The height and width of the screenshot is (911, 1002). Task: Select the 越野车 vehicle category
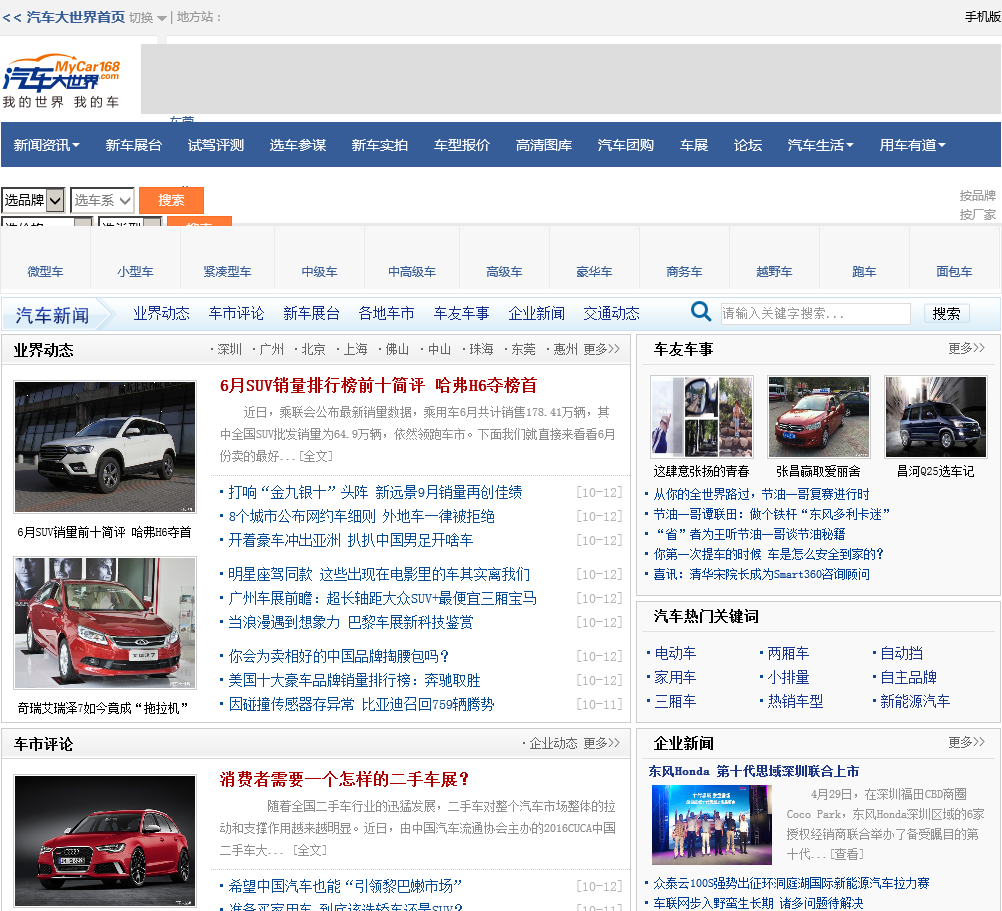(x=774, y=271)
